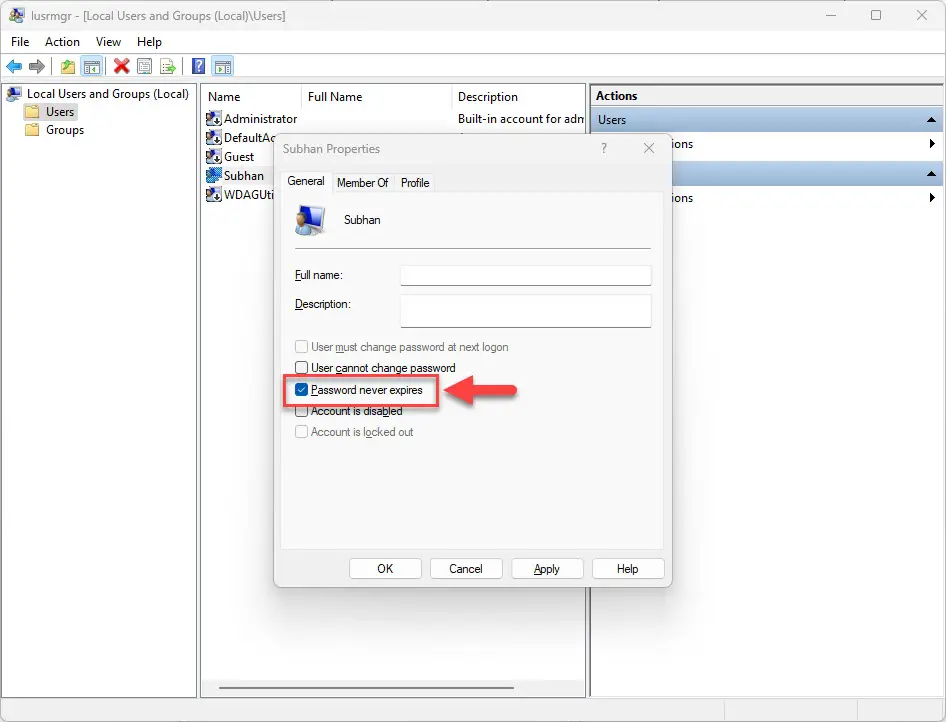Click Apply in Subhan Properties

[x=547, y=569]
